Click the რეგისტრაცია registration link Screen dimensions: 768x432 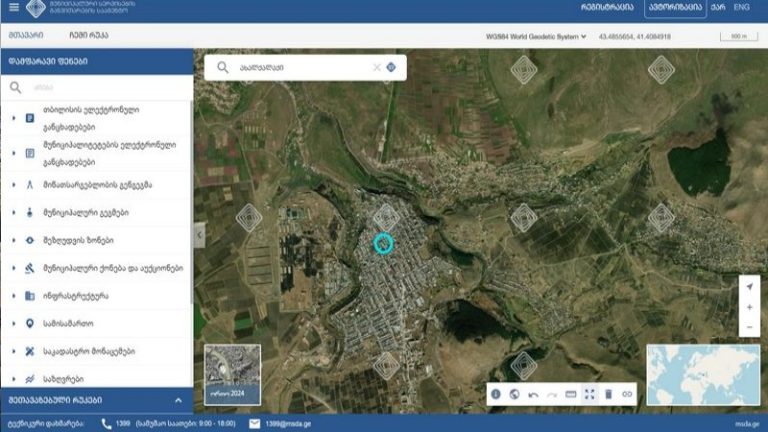[607, 7]
